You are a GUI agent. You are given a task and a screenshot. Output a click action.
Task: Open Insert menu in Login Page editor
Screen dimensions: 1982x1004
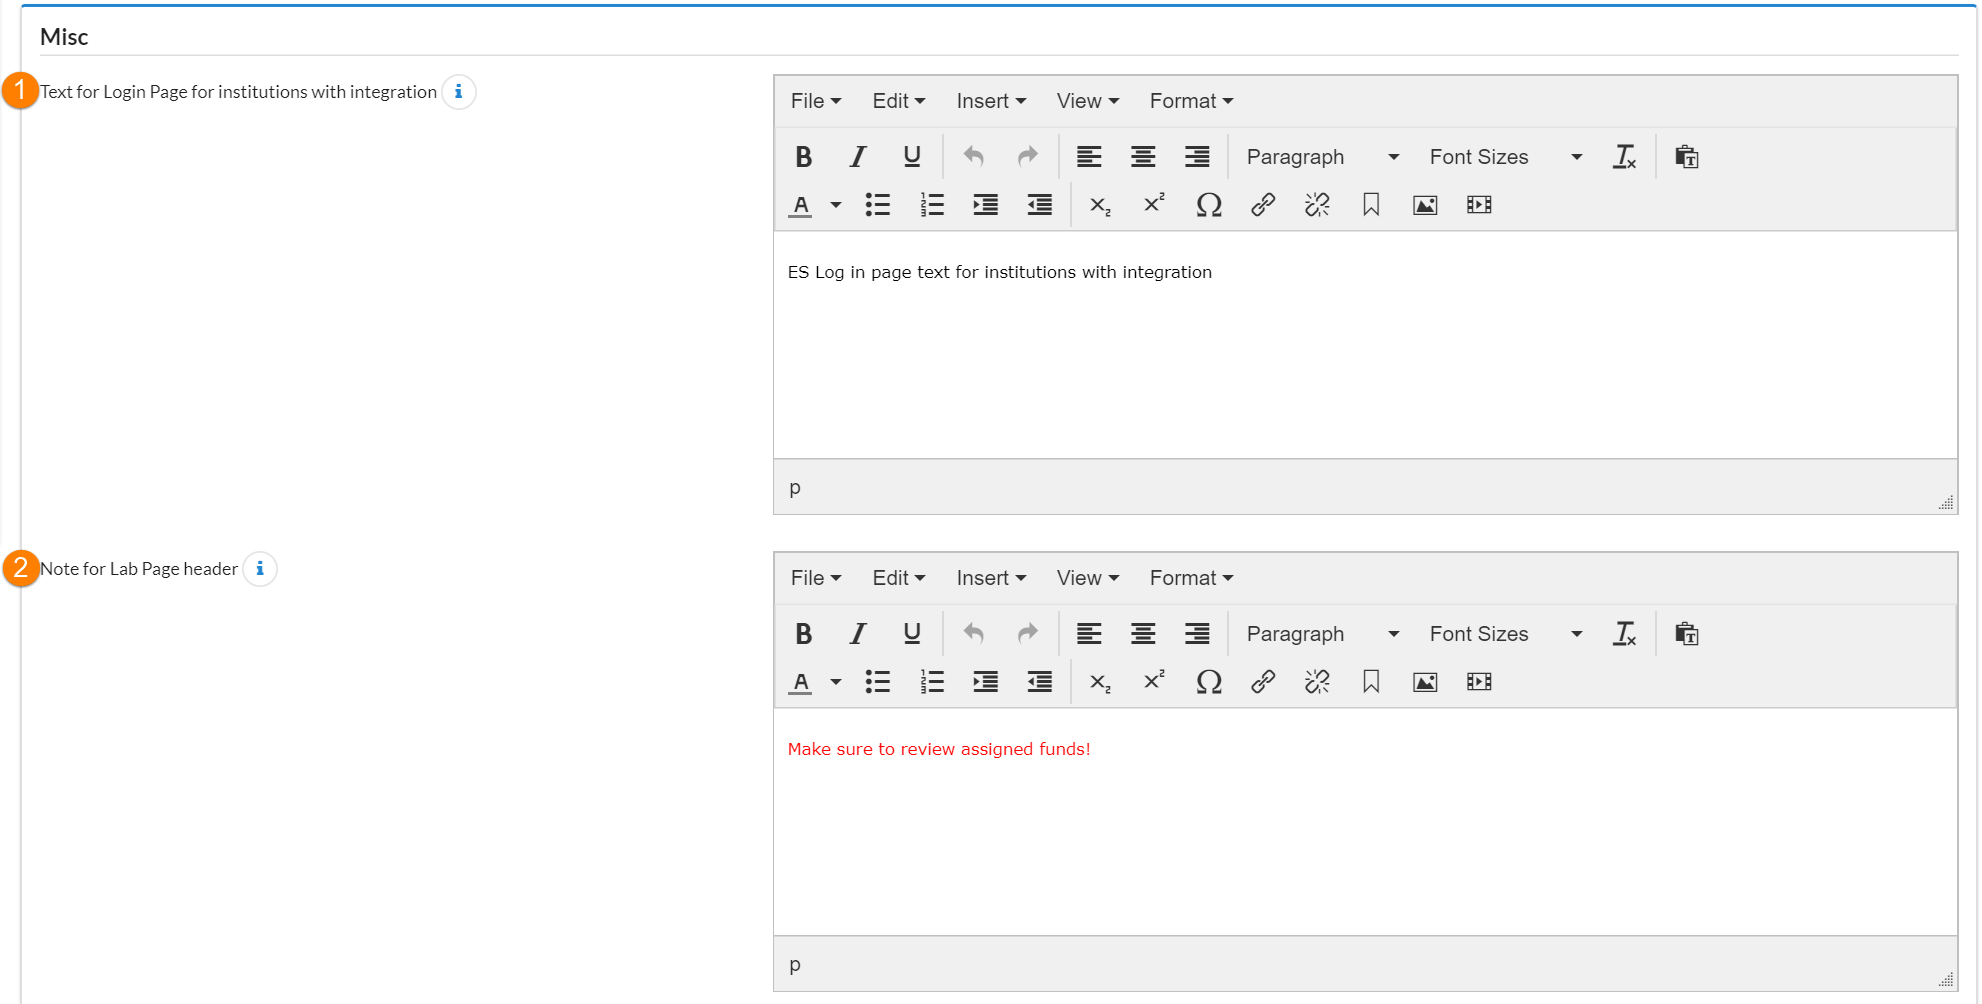[990, 101]
